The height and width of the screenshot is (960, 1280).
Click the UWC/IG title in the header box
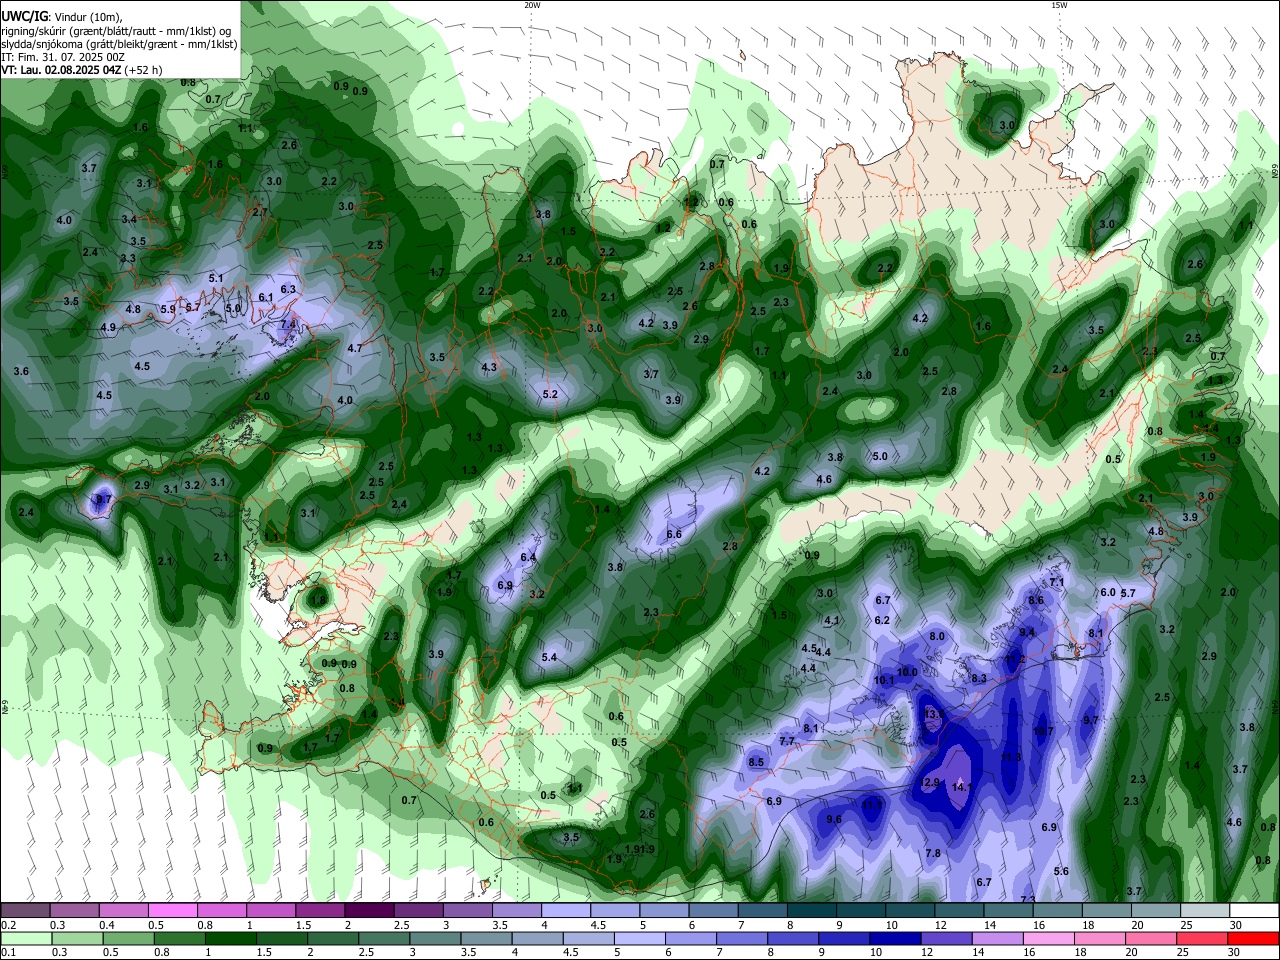(24, 17)
